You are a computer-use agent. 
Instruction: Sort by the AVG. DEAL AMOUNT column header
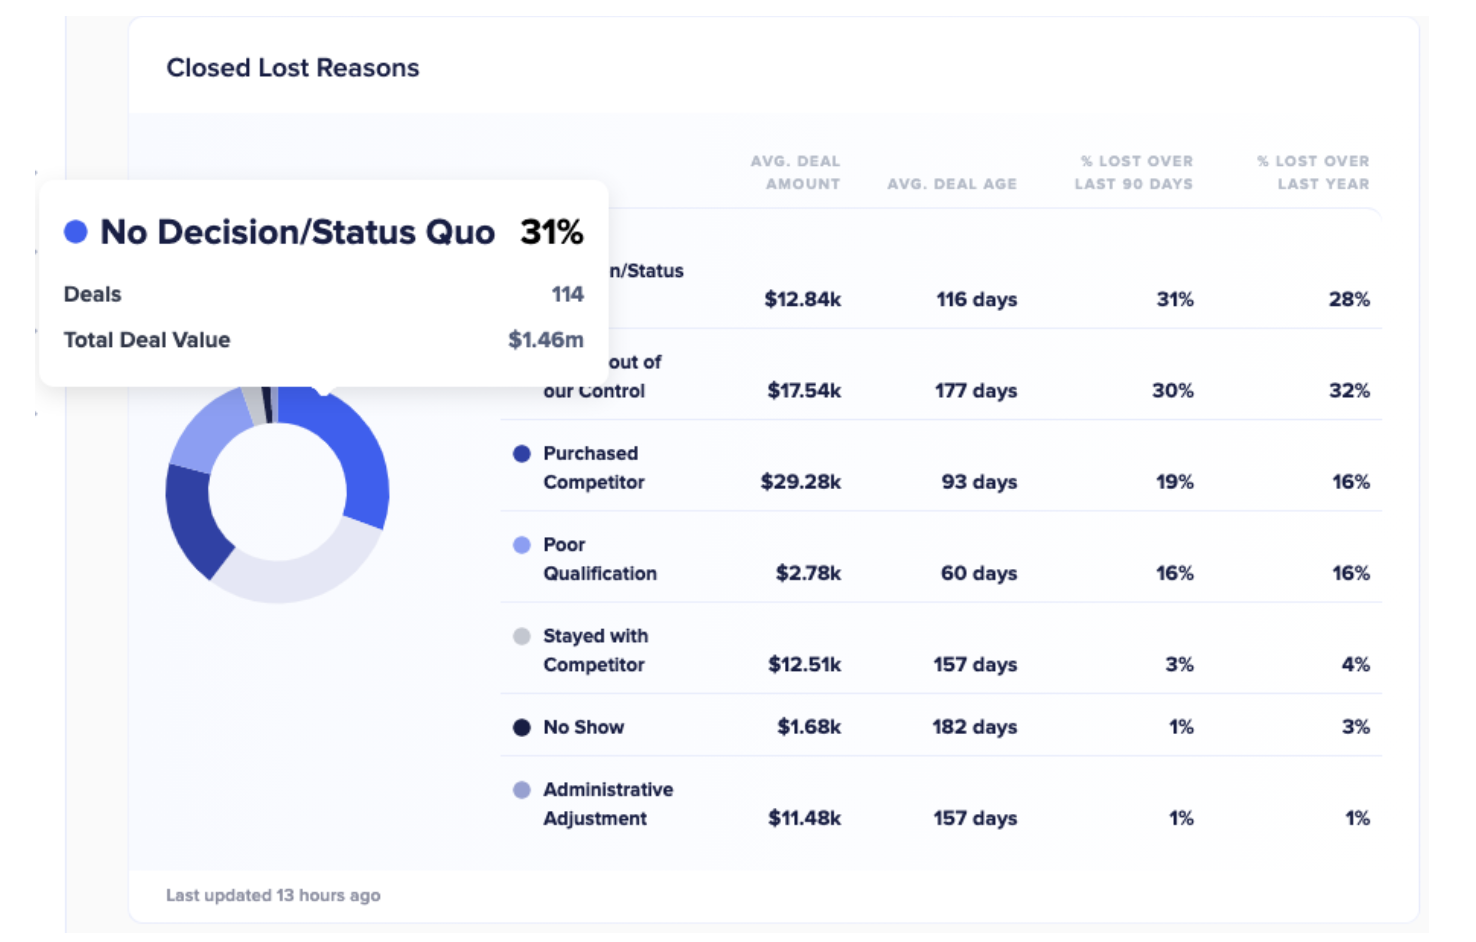pyautogui.click(x=796, y=172)
